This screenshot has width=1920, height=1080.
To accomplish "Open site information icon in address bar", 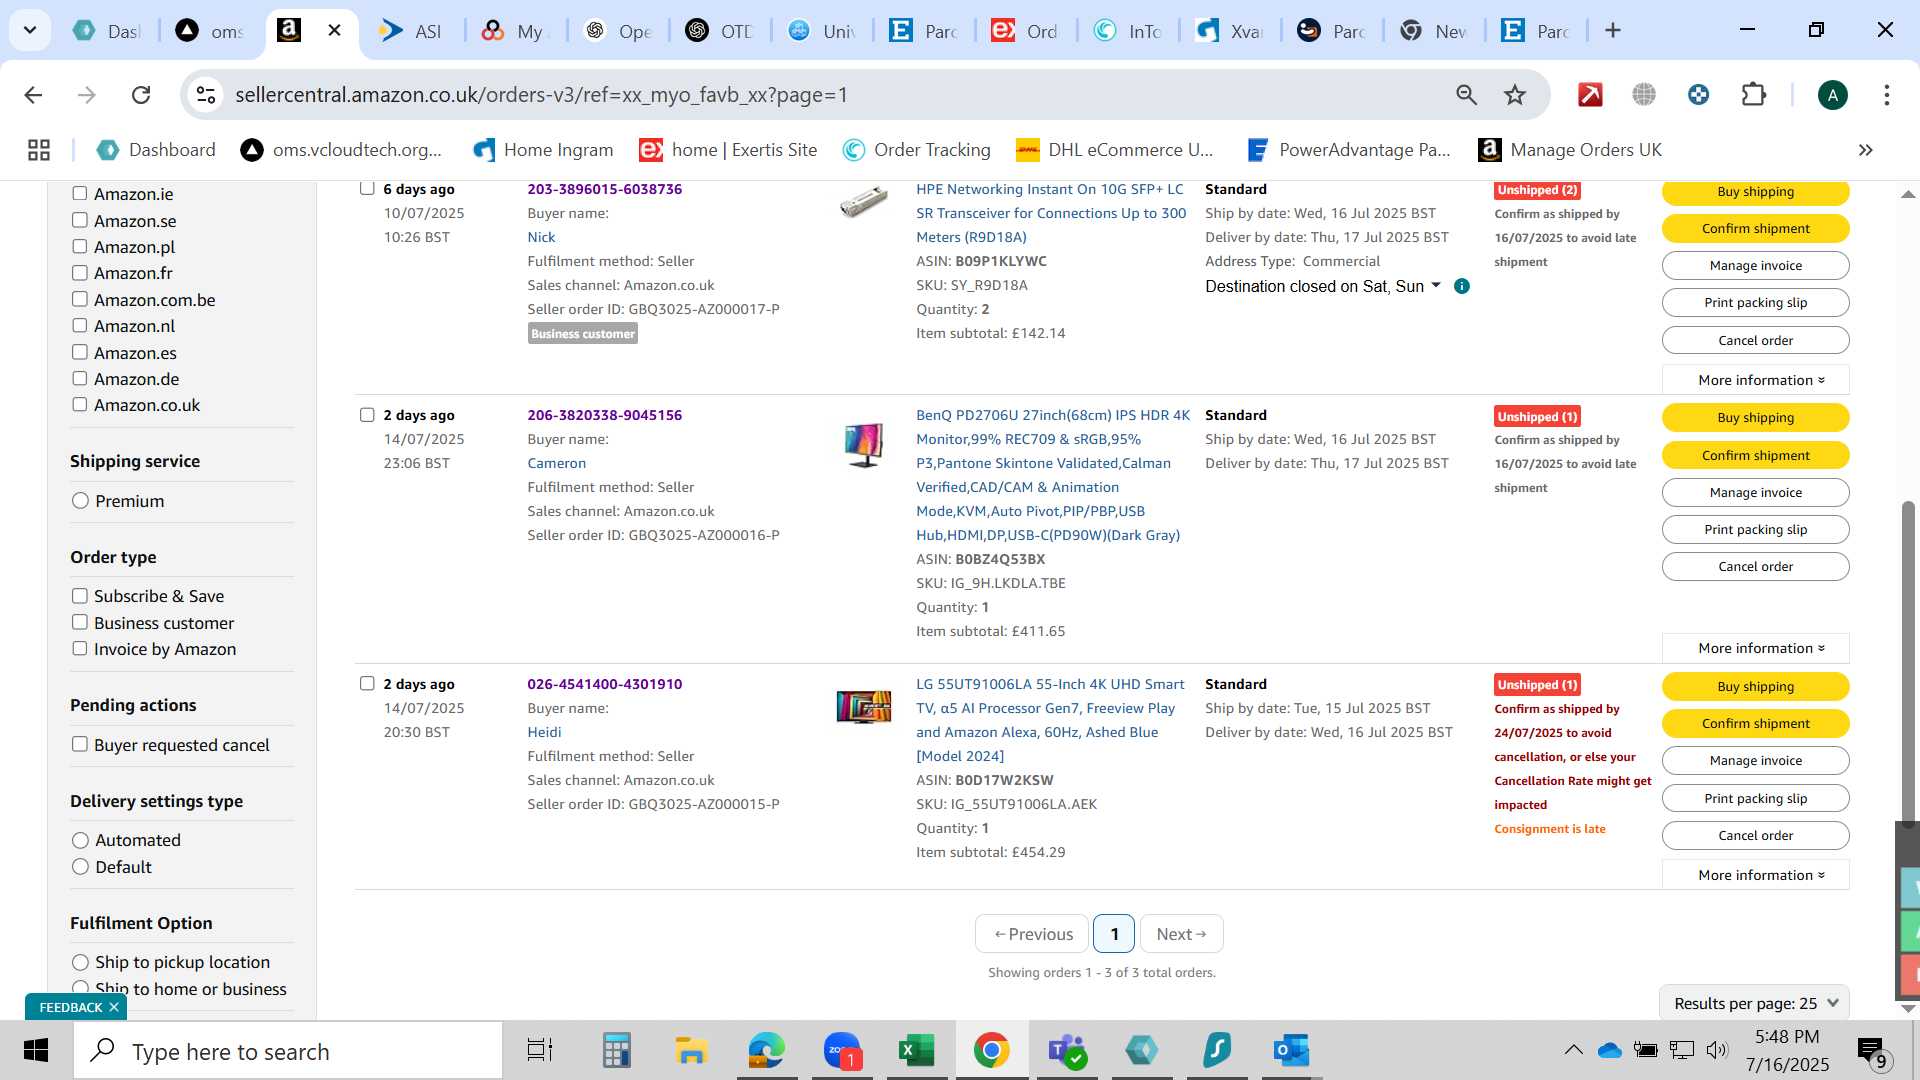I will [x=206, y=95].
